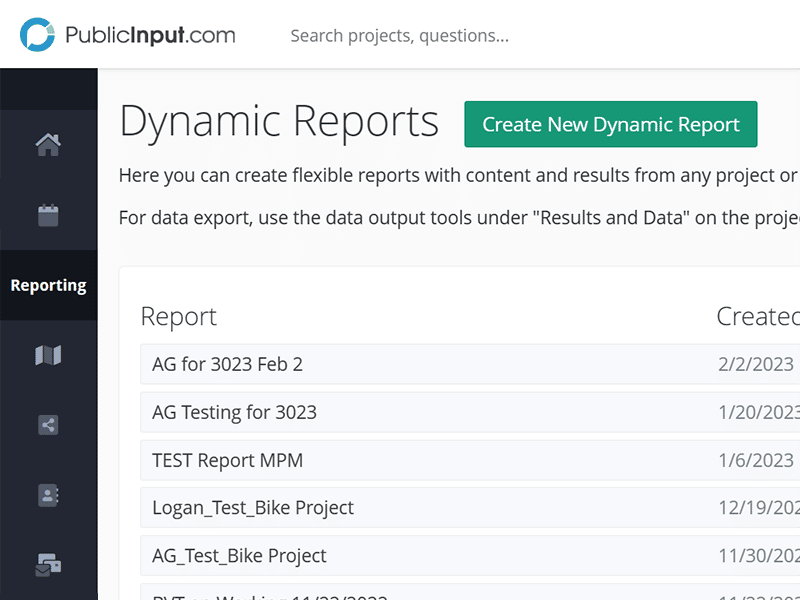Open the AG Testing for 3023 report
The width and height of the screenshot is (800, 600).
[x=234, y=412]
